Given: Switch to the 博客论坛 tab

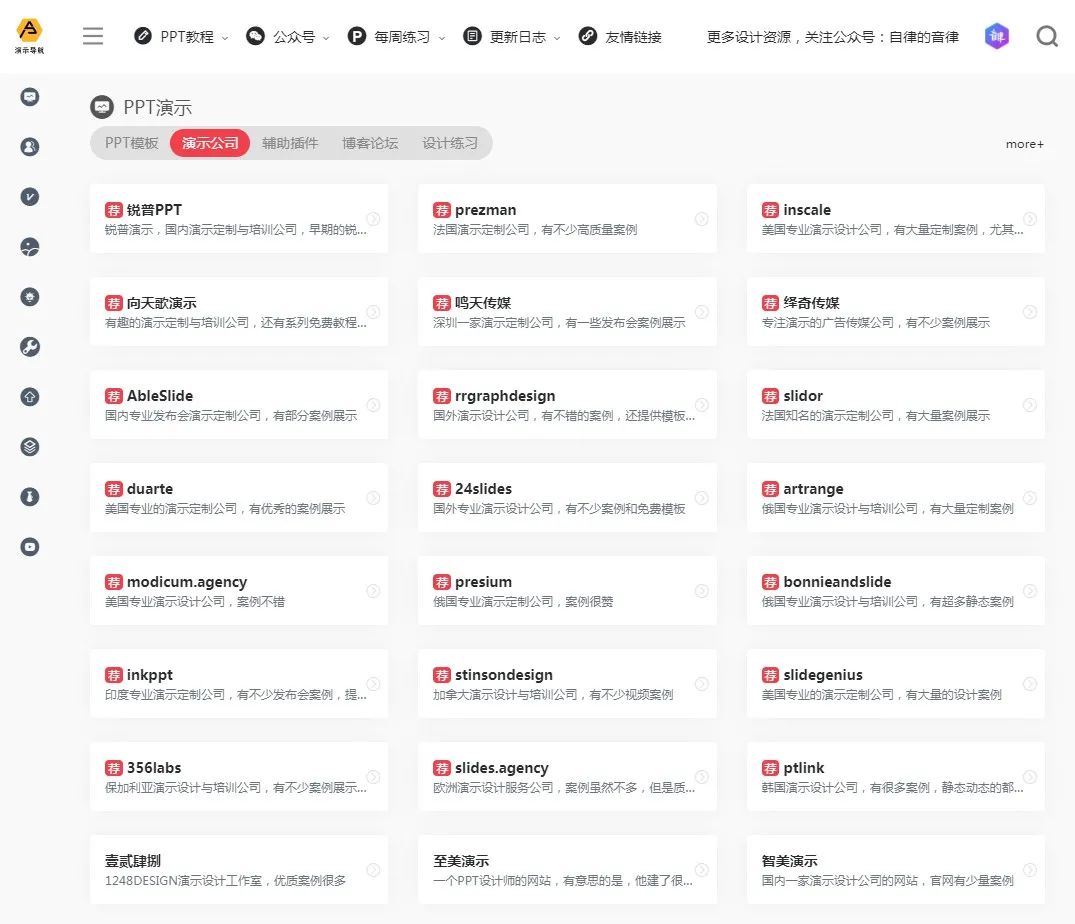Looking at the screenshot, I should pos(370,143).
